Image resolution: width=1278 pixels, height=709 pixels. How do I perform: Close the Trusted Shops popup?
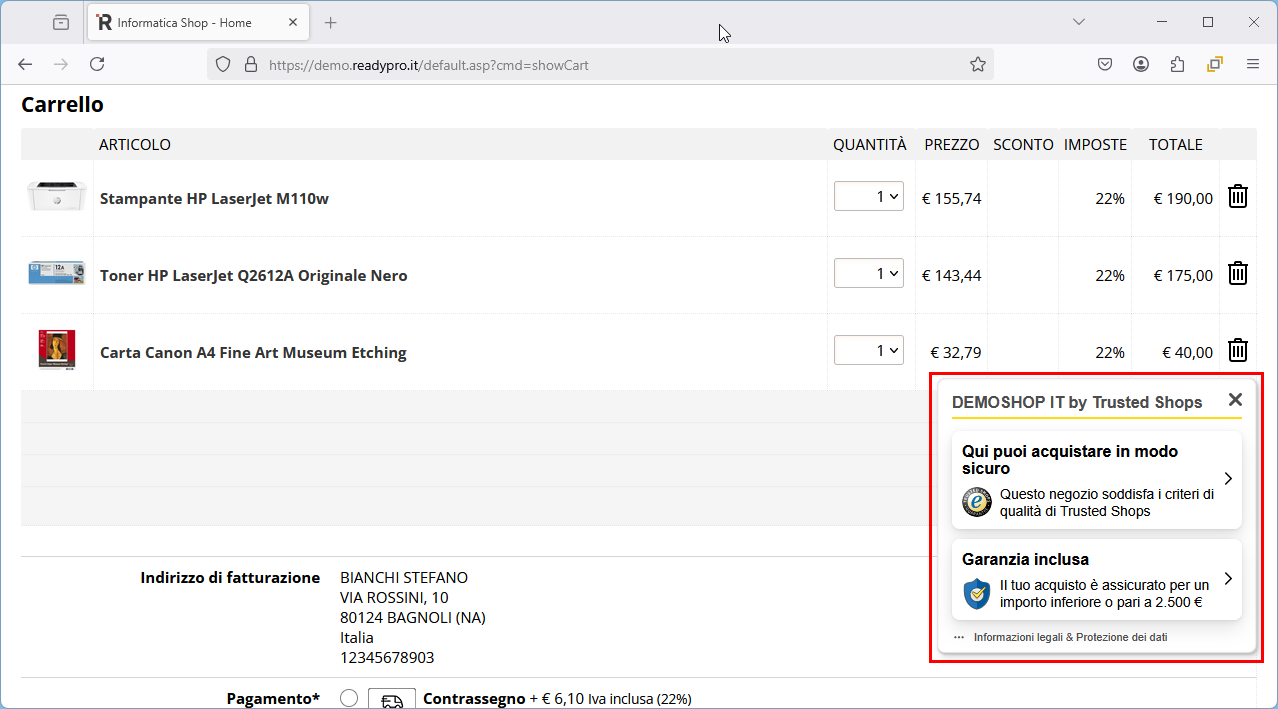1235,400
